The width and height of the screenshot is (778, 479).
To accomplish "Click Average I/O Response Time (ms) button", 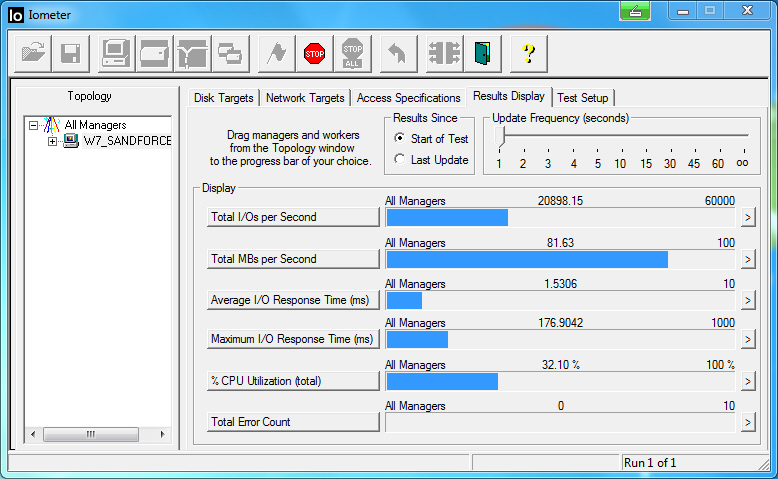I will tap(293, 300).
